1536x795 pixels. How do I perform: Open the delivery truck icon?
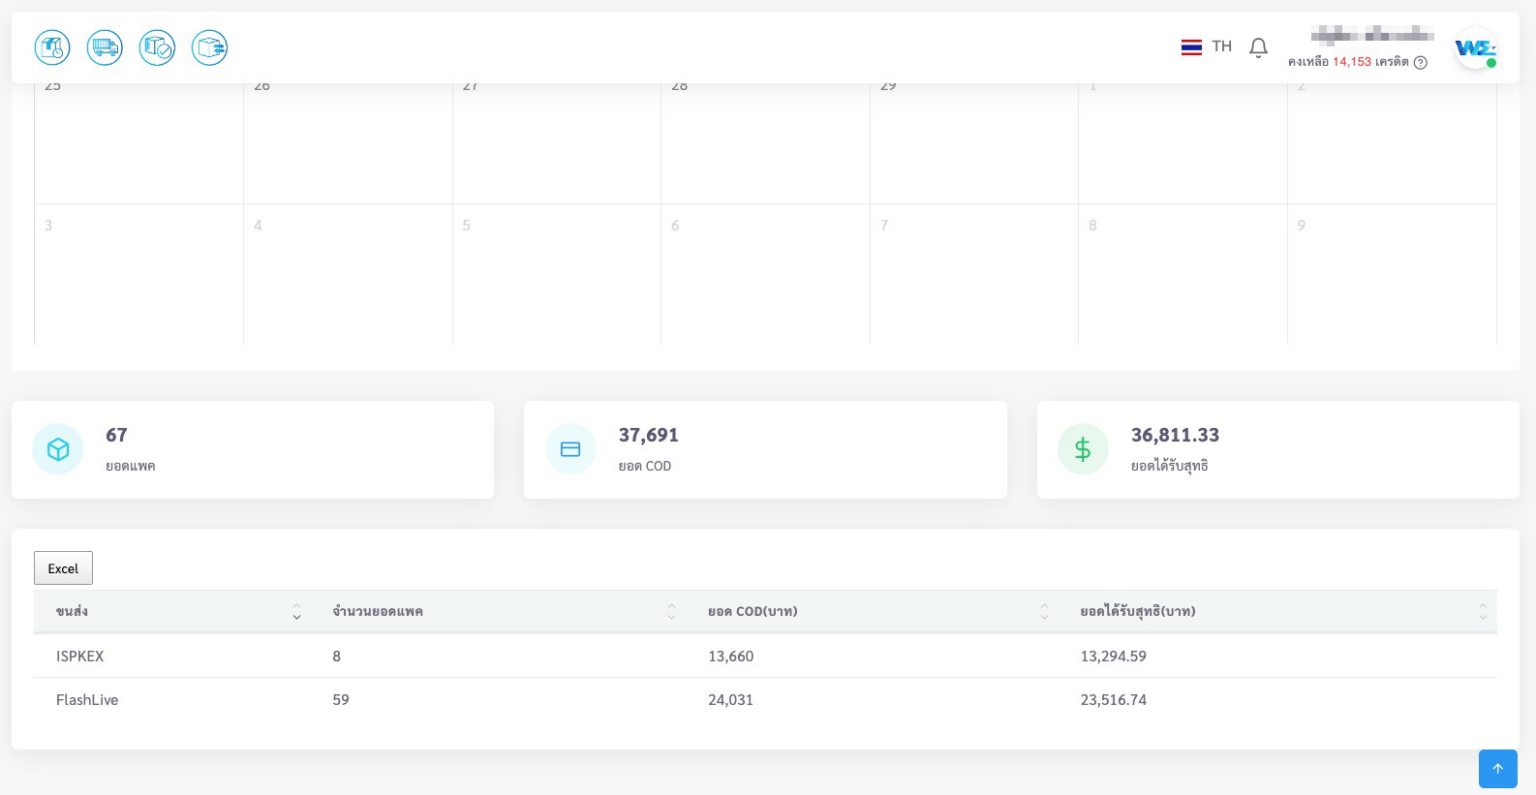105,47
